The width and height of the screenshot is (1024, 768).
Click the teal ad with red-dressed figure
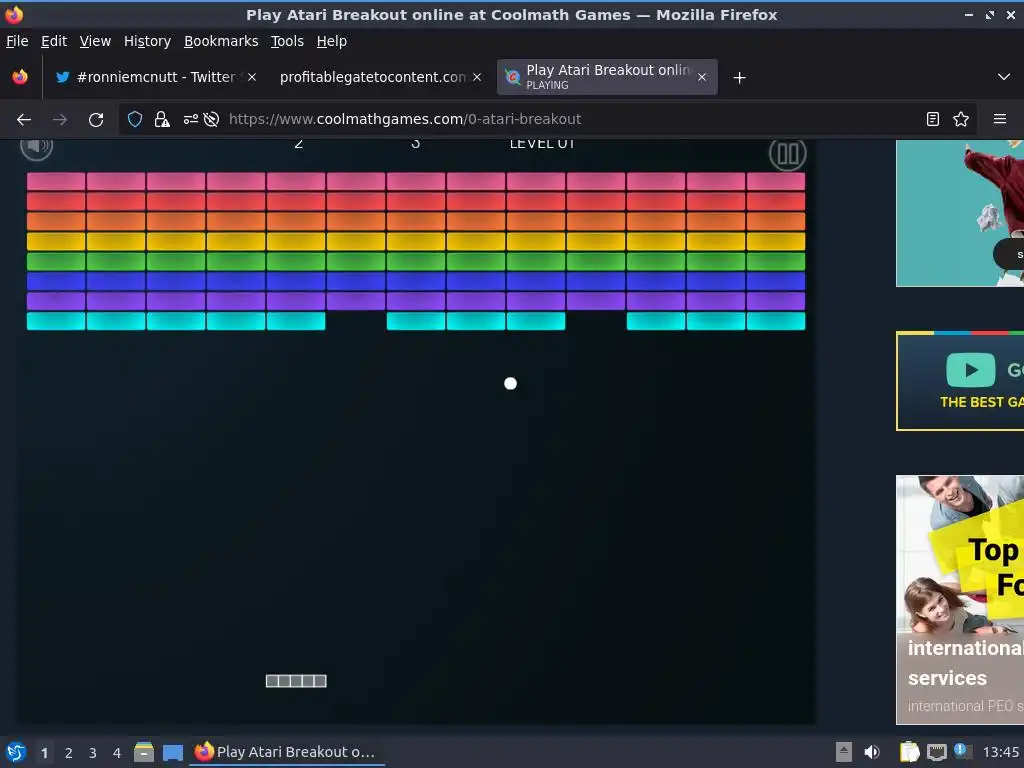(x=960, y=213)
